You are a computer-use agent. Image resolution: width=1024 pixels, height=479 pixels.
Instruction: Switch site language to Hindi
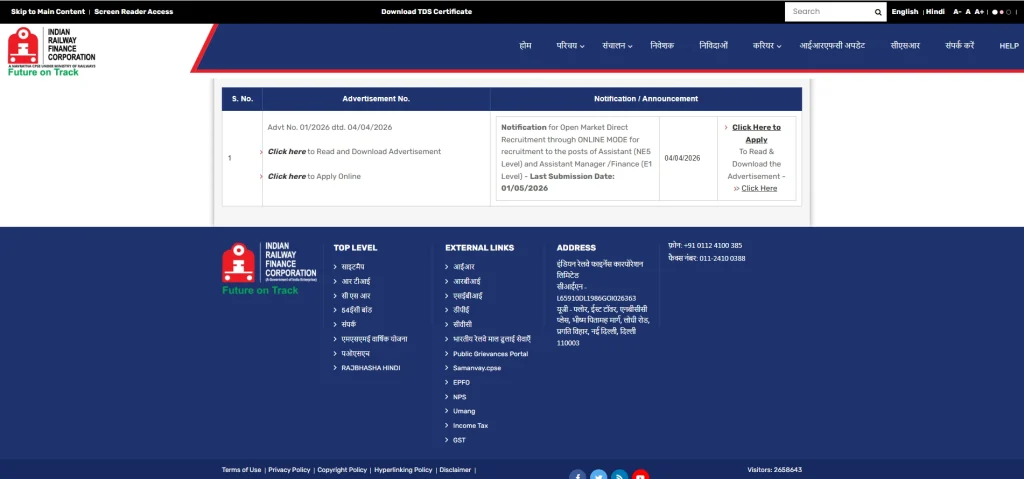click(x=935, y=12)
